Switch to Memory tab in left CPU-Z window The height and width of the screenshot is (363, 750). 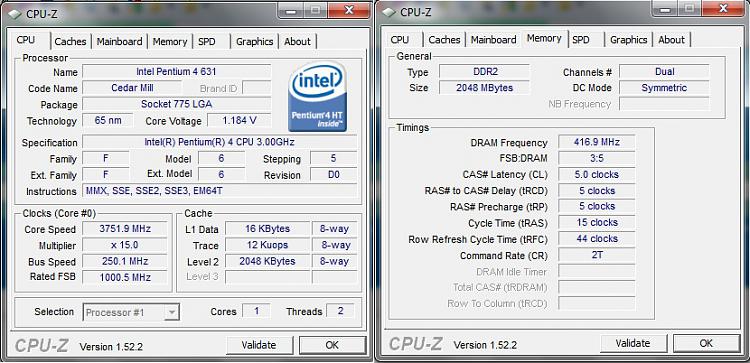(x=170, y=42)
